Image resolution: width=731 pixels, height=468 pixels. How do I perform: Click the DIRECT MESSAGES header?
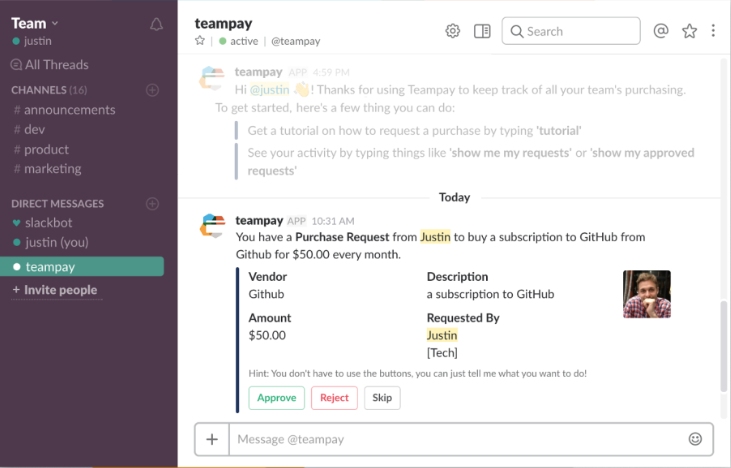tap(57, 204)
